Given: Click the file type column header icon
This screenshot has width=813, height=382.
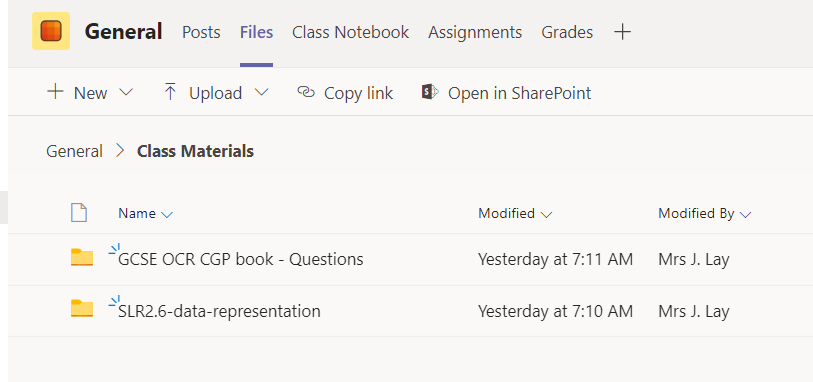Looking at the screenshot, I should click(x=79, y=213).
